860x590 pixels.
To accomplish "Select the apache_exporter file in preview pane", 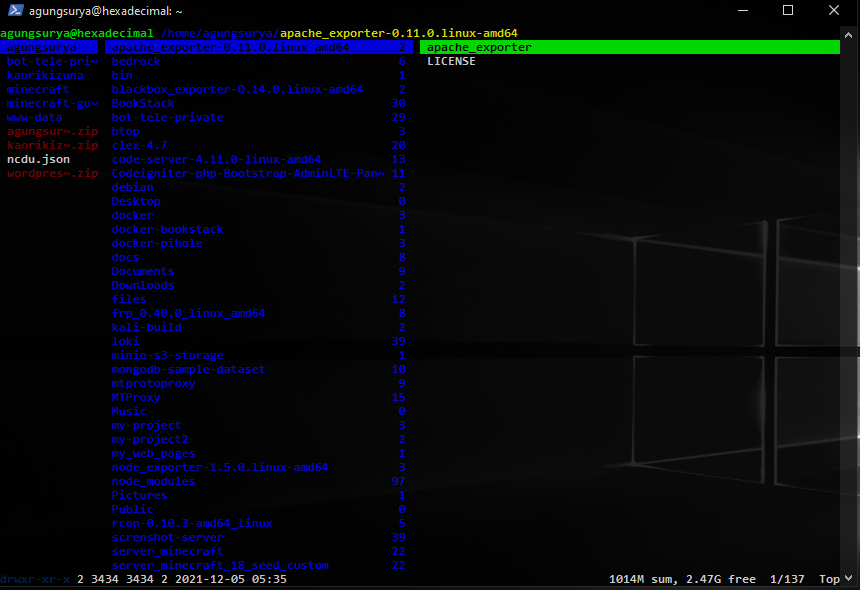I will click(479, 47).
